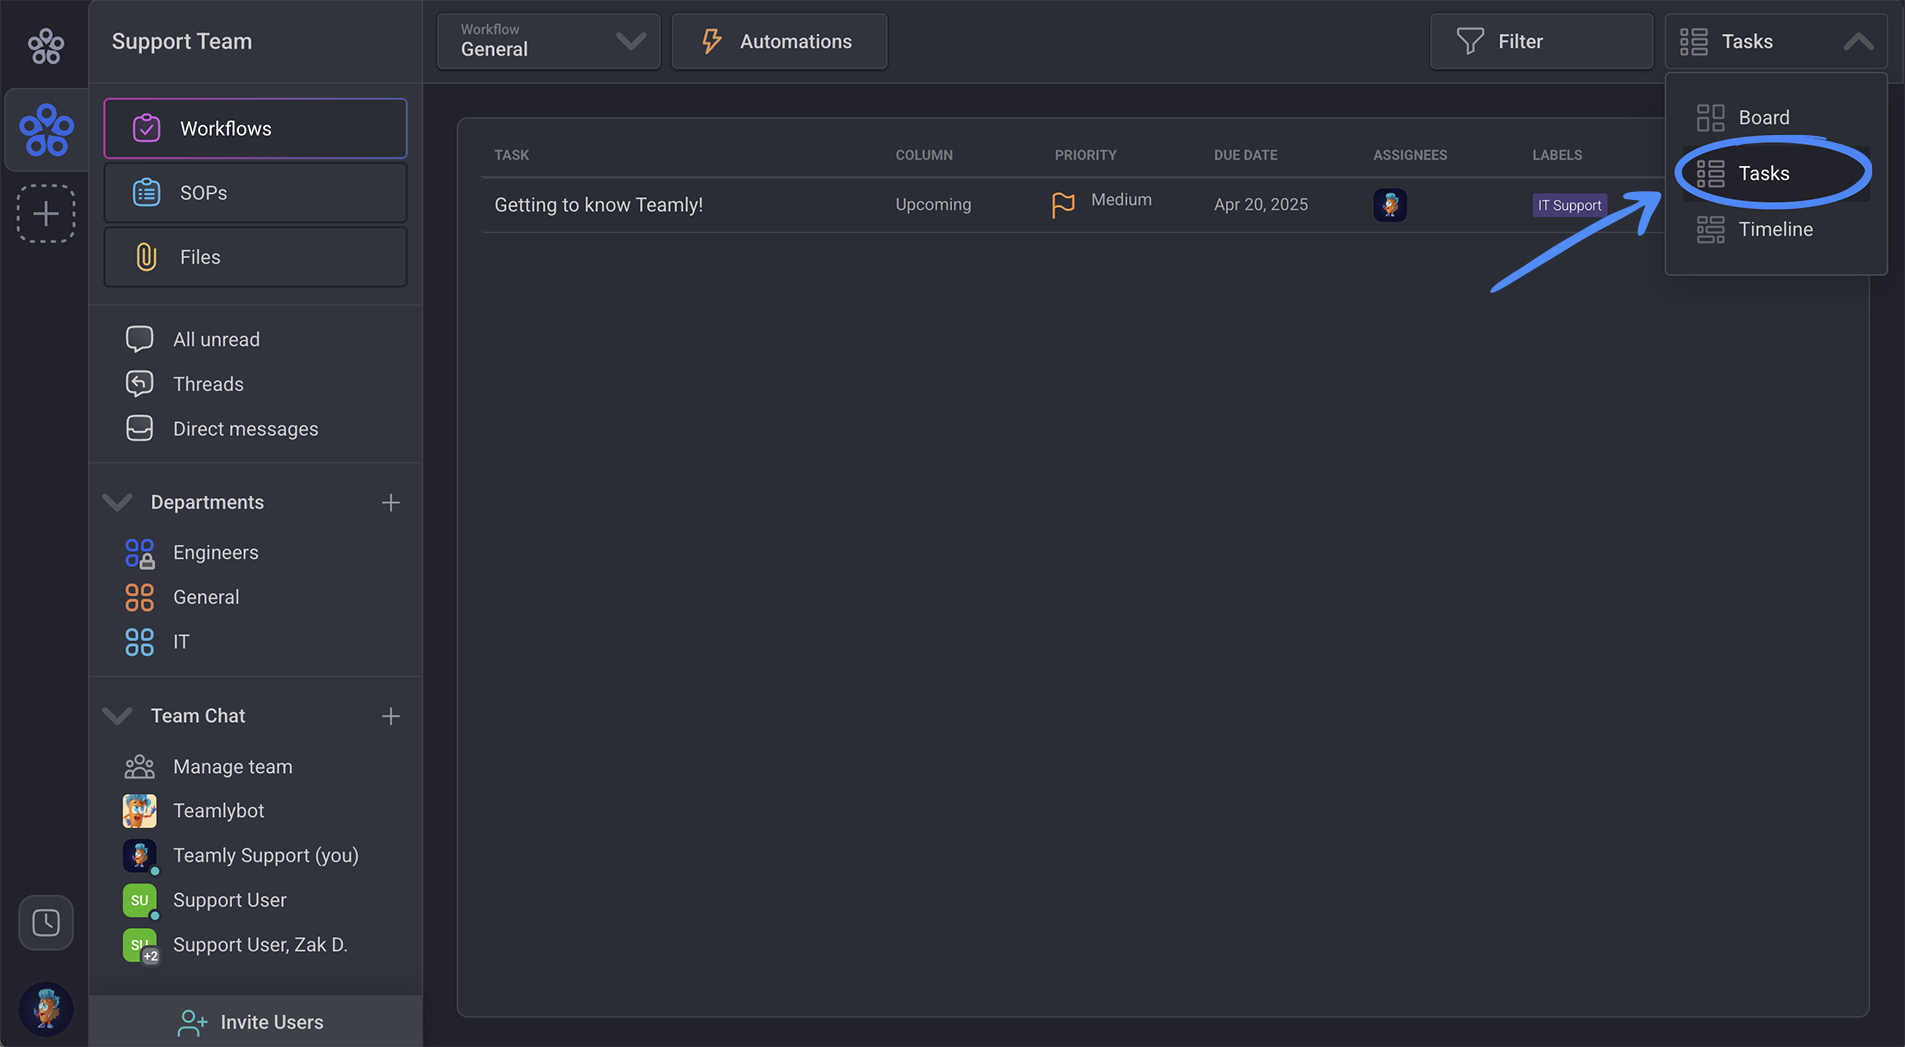The height and width of the screenshot is (1047, 1905).
Task: Click the ASSIGNEES column header
Action: click(x=1410, y=155)
